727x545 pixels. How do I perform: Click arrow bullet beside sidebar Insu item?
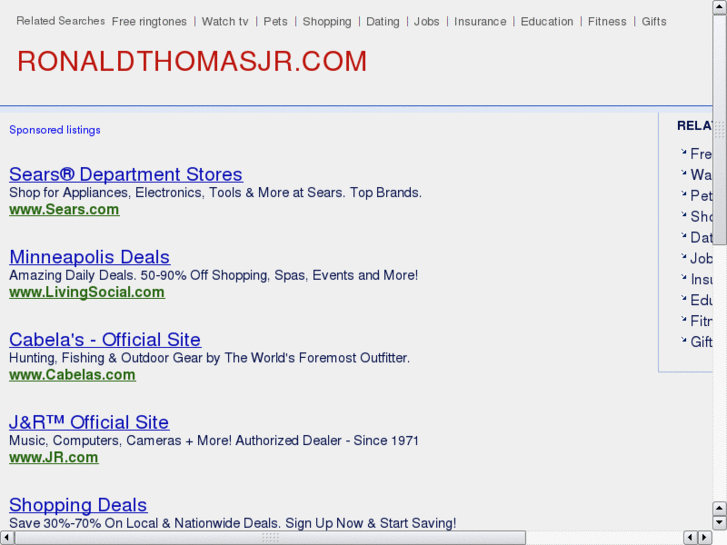coord(683,277)
